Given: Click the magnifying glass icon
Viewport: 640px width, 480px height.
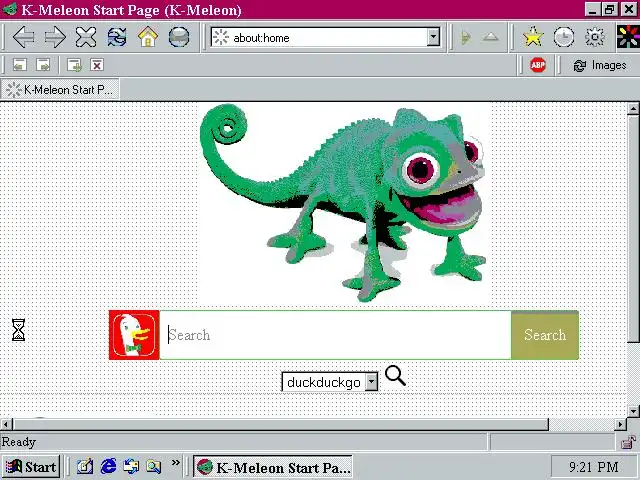Looking at the screenshot, I should click(x=395, y=375).
